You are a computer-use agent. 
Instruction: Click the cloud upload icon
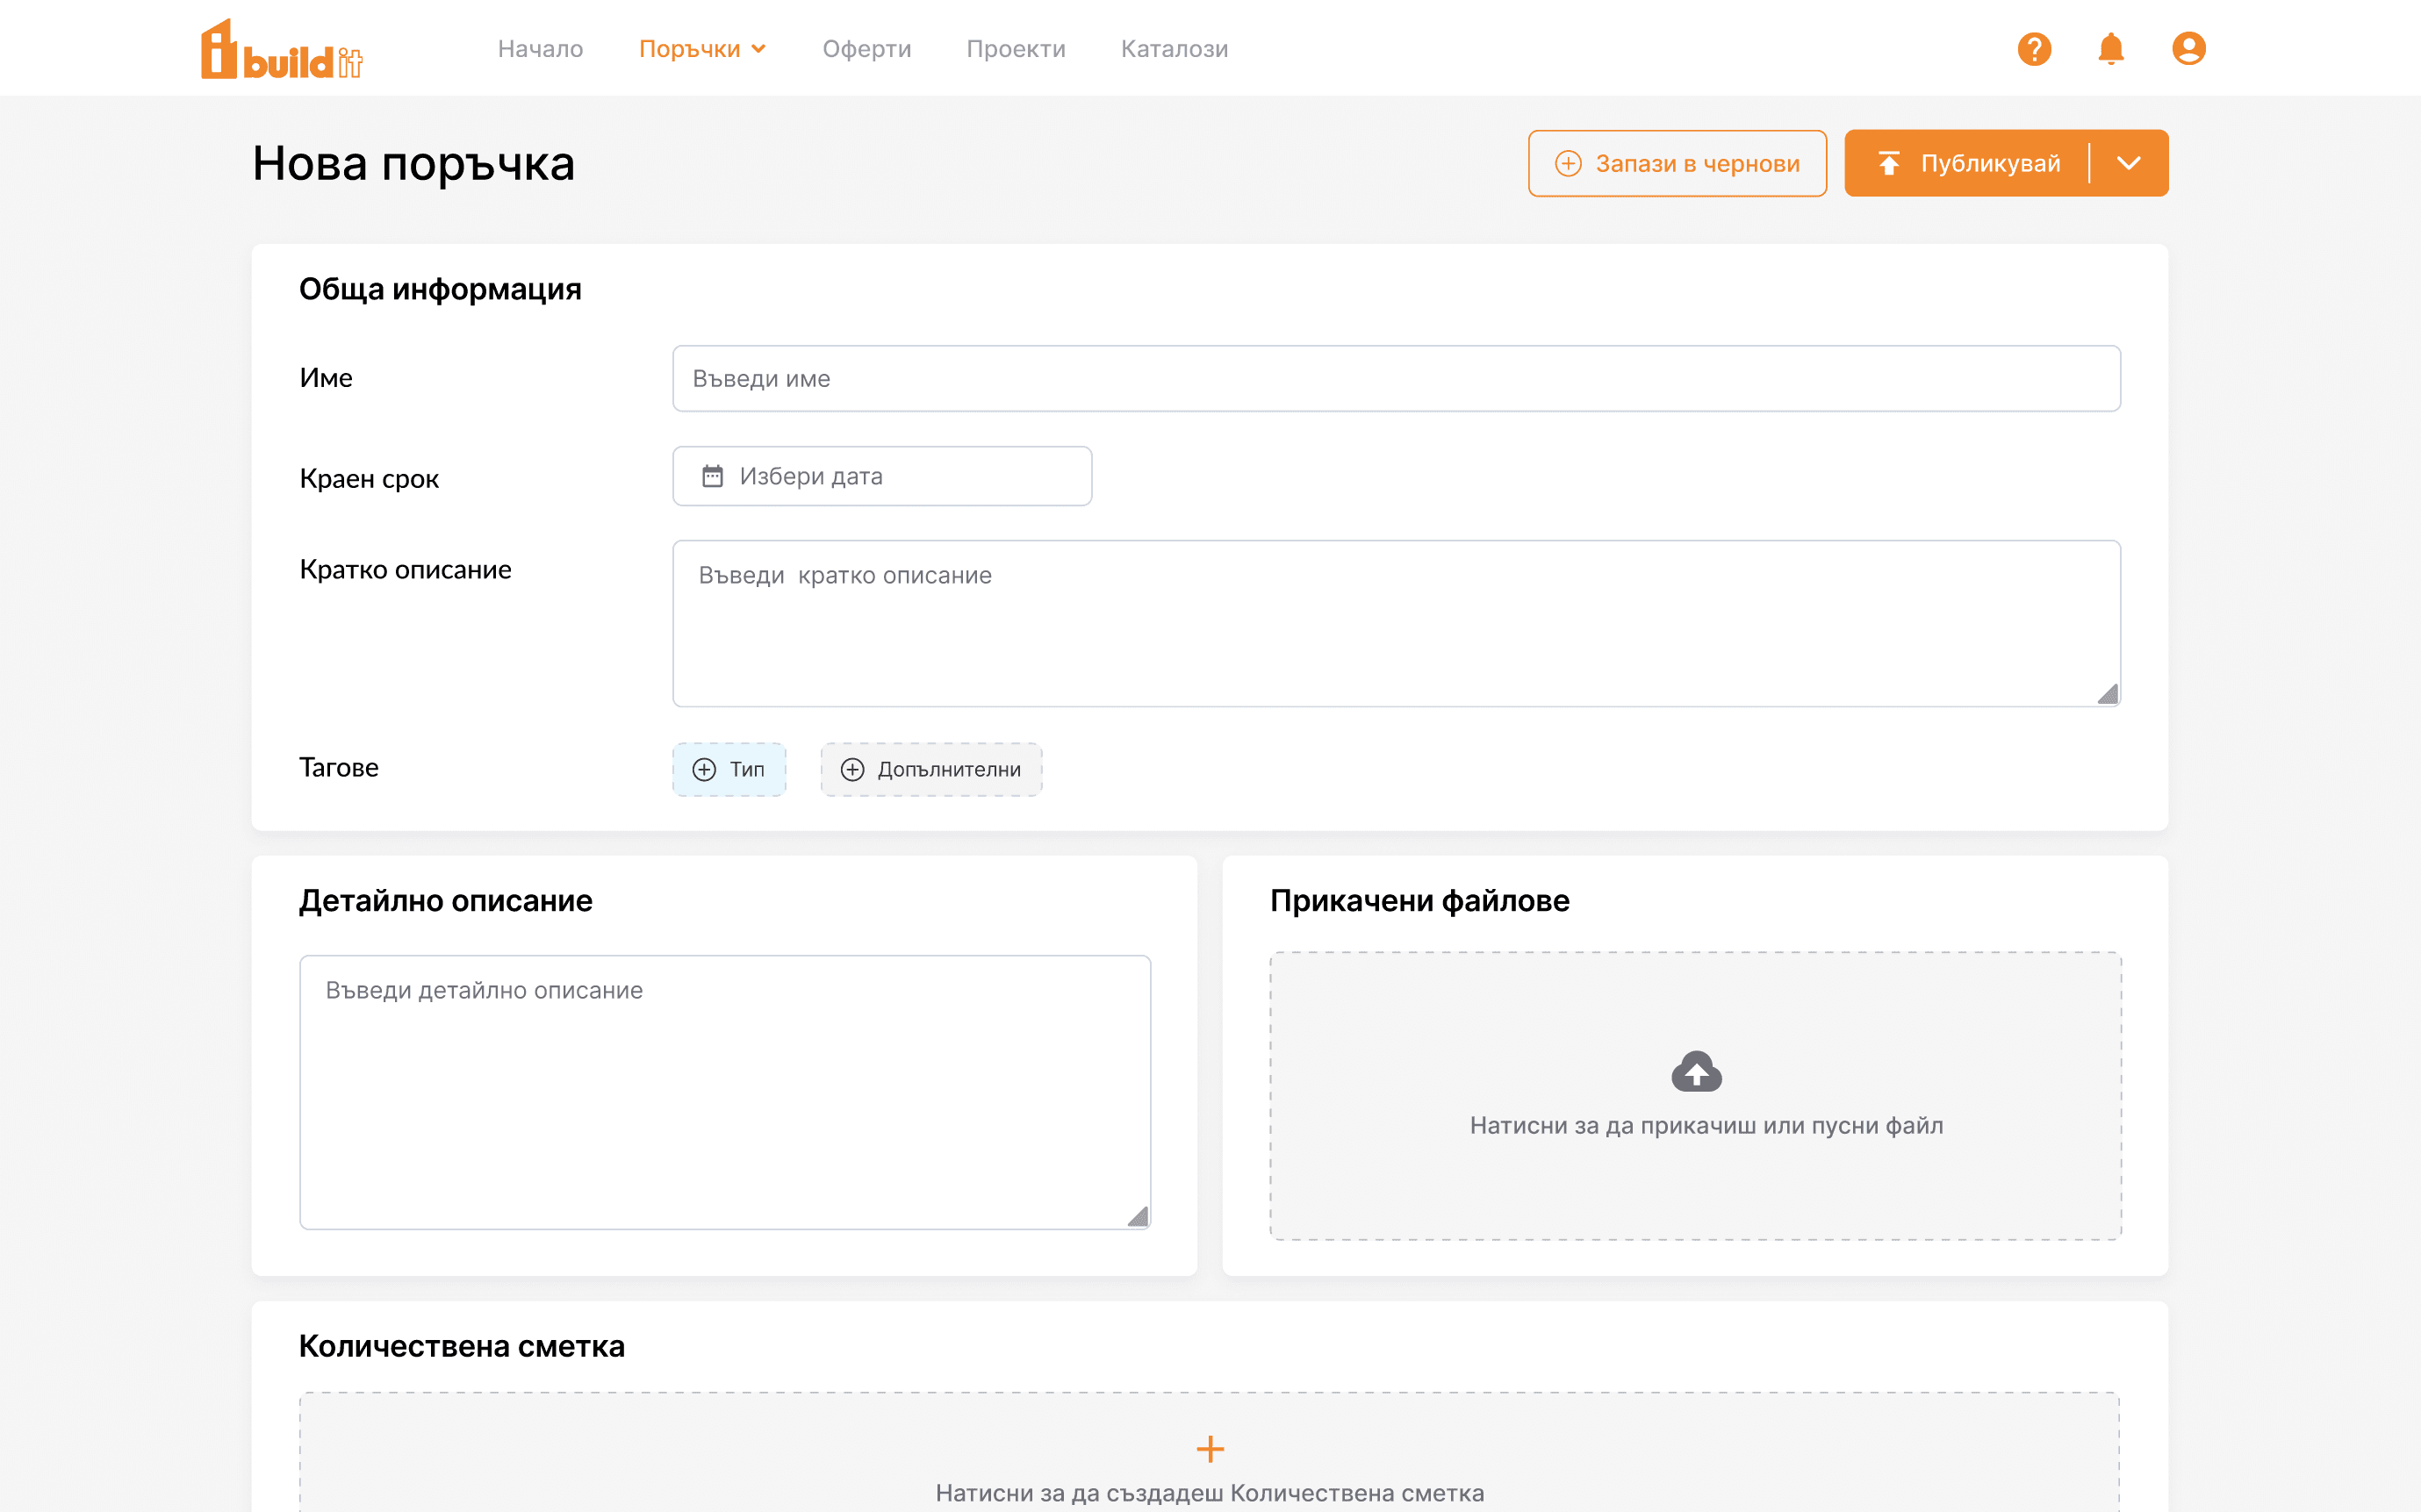click(1696, 1071)
